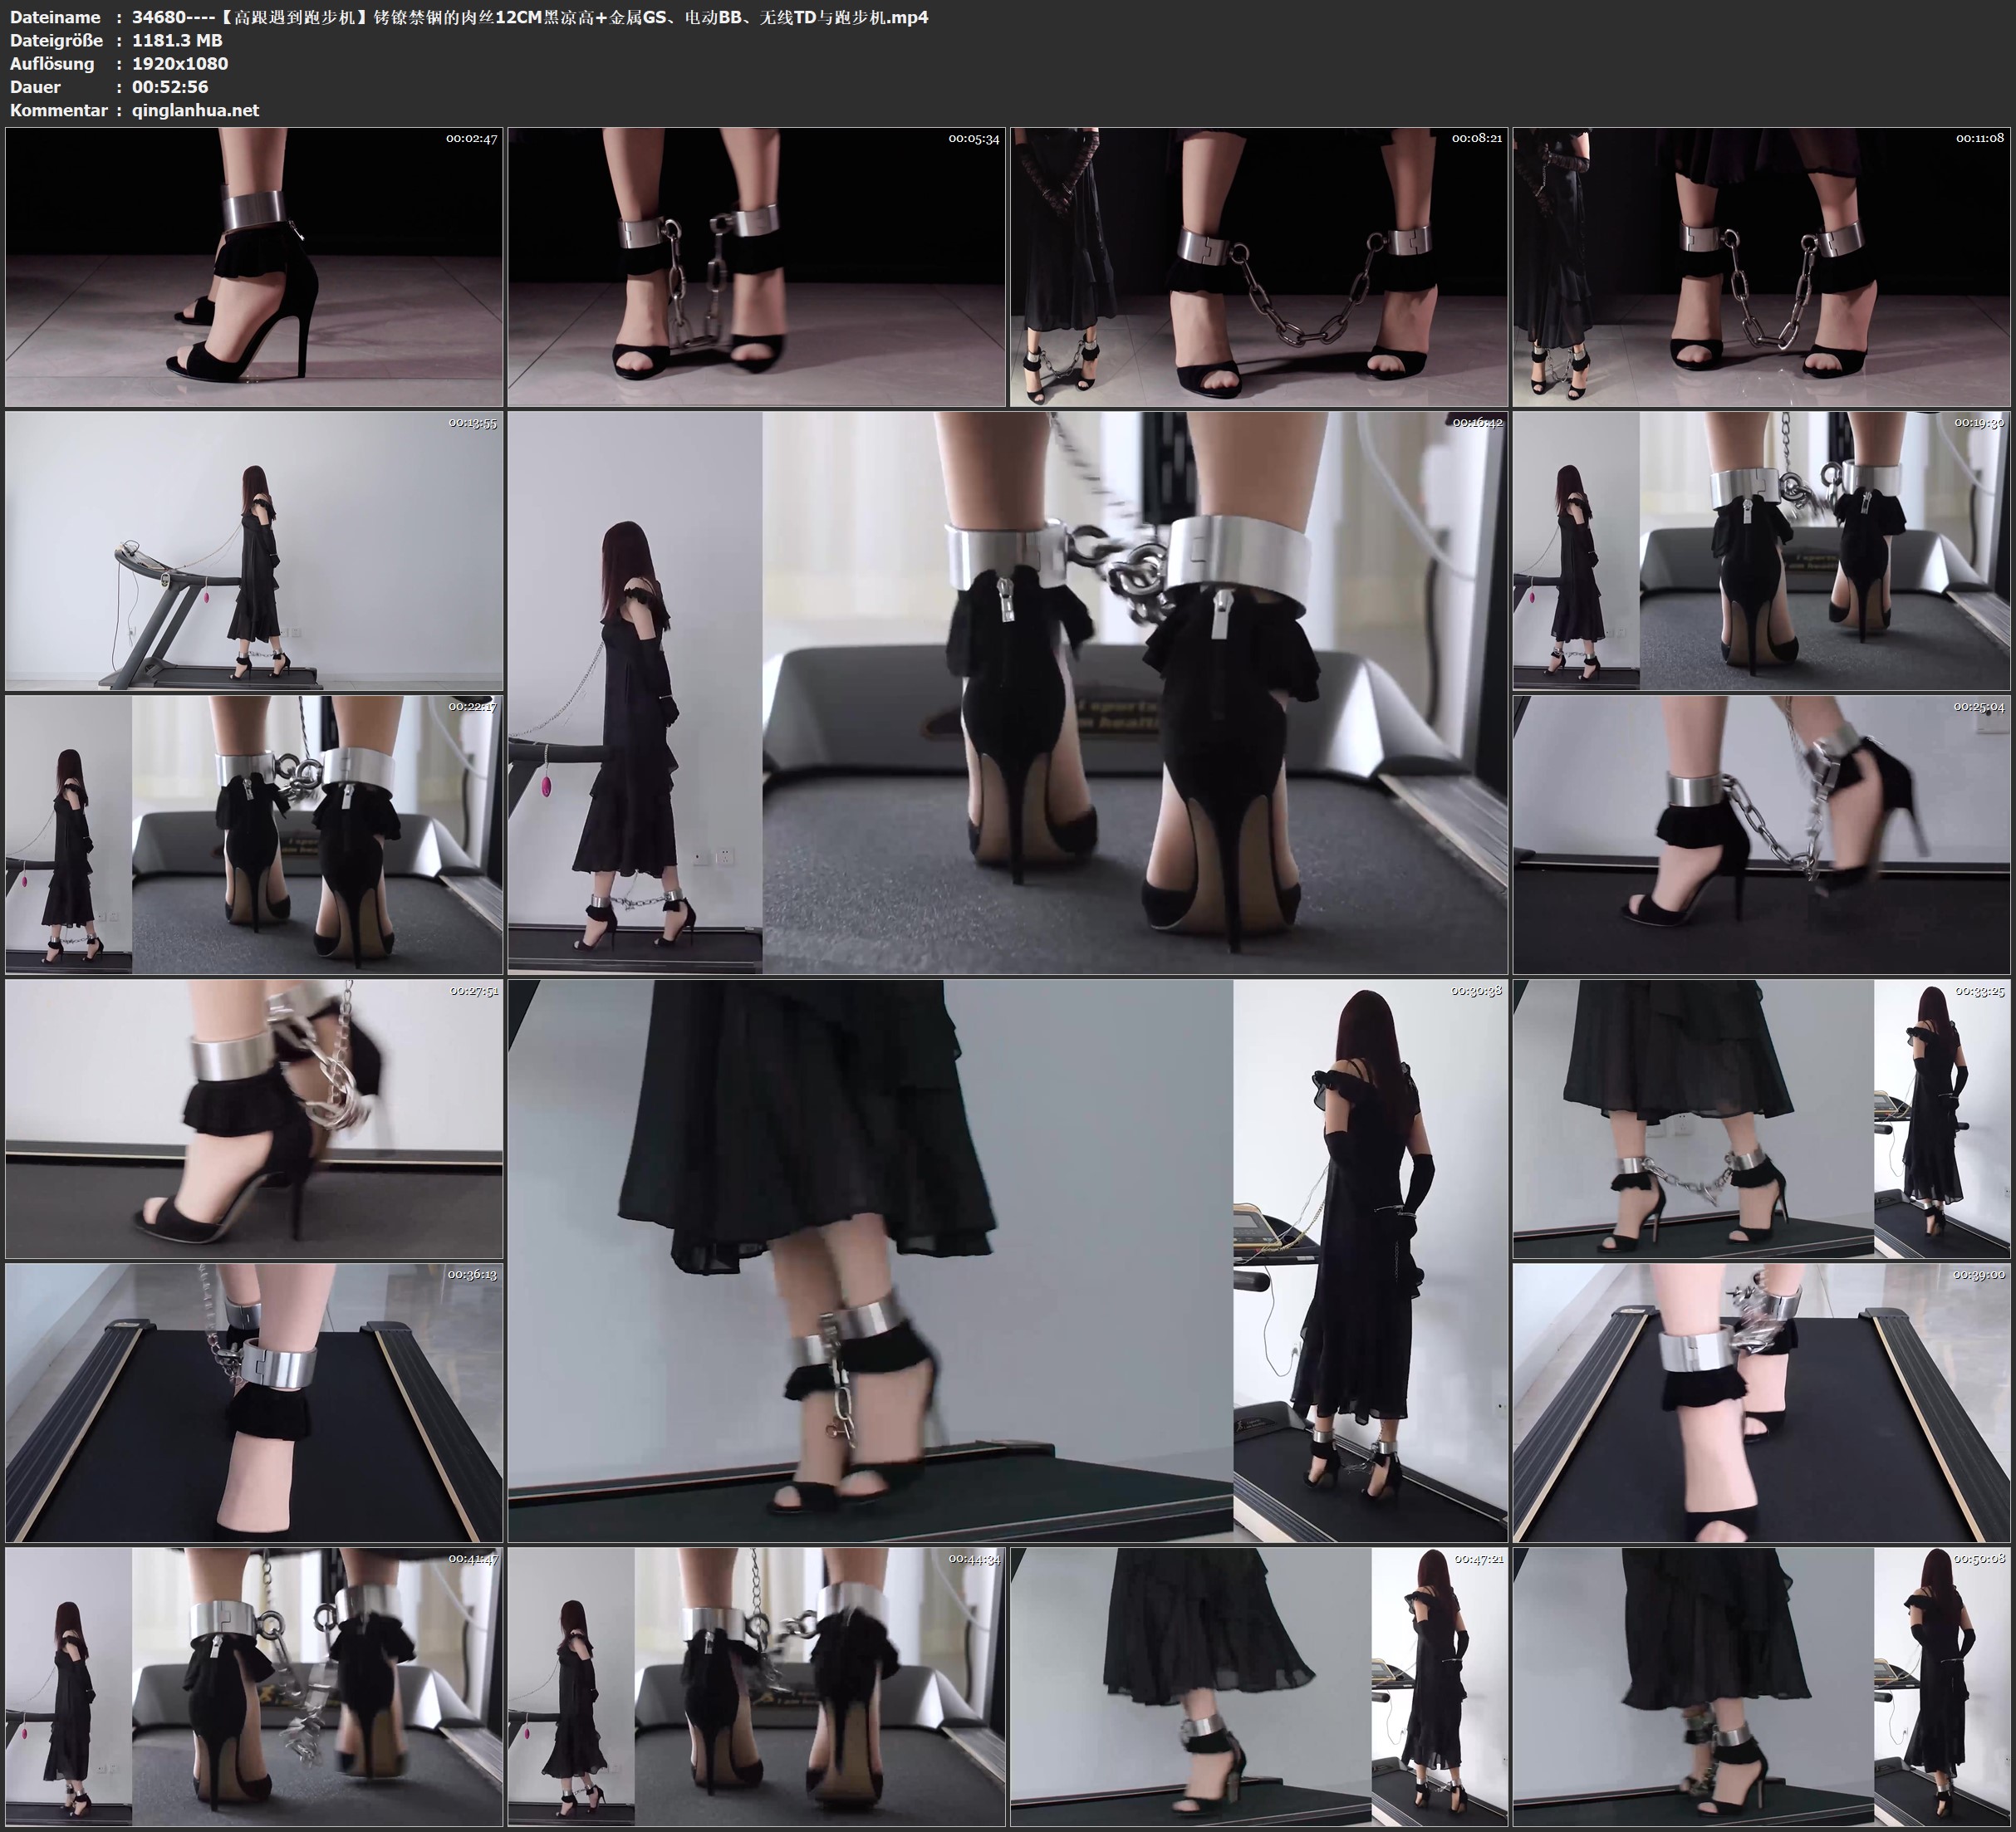Click the qinglanhua.net comment text
The image size is (2016, 1832).
[195, 110]
